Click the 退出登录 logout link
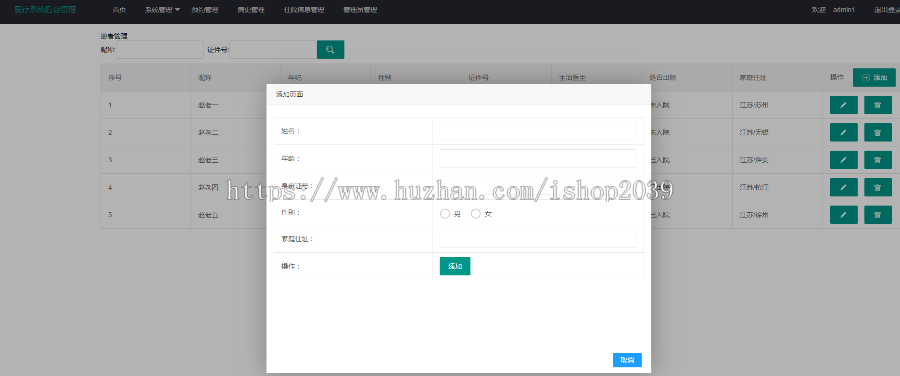The height and width of the screenshot is (376, 900). pyautogui.click(x=886, y=10)
